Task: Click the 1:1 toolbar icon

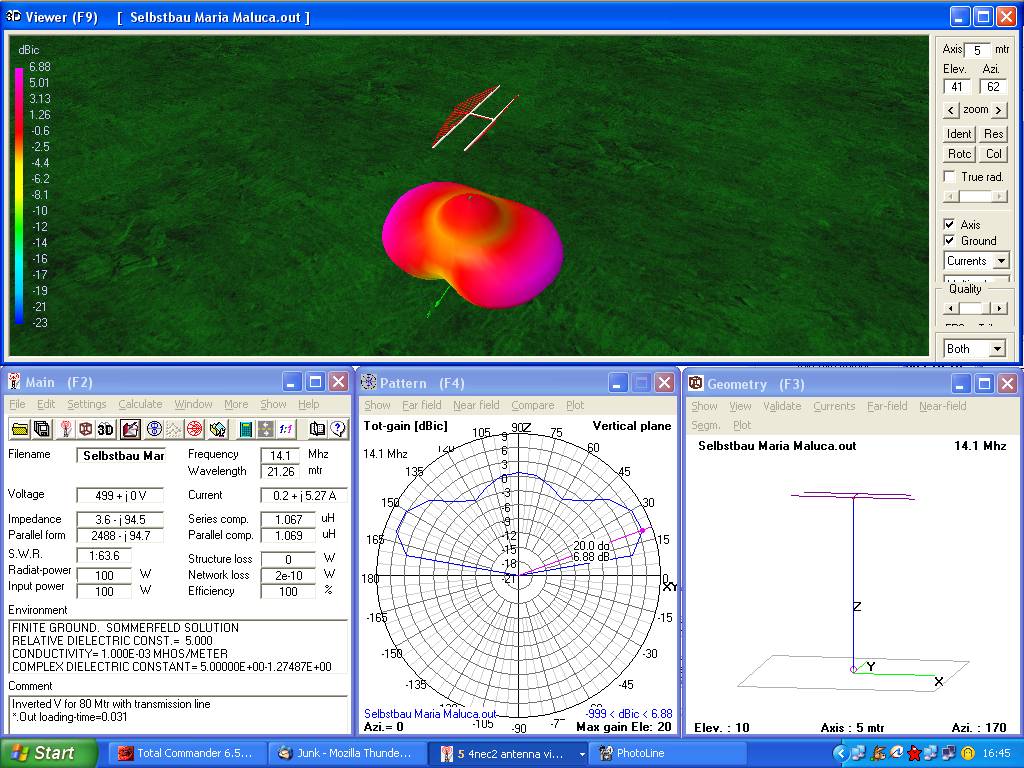Action: (286, 429)
